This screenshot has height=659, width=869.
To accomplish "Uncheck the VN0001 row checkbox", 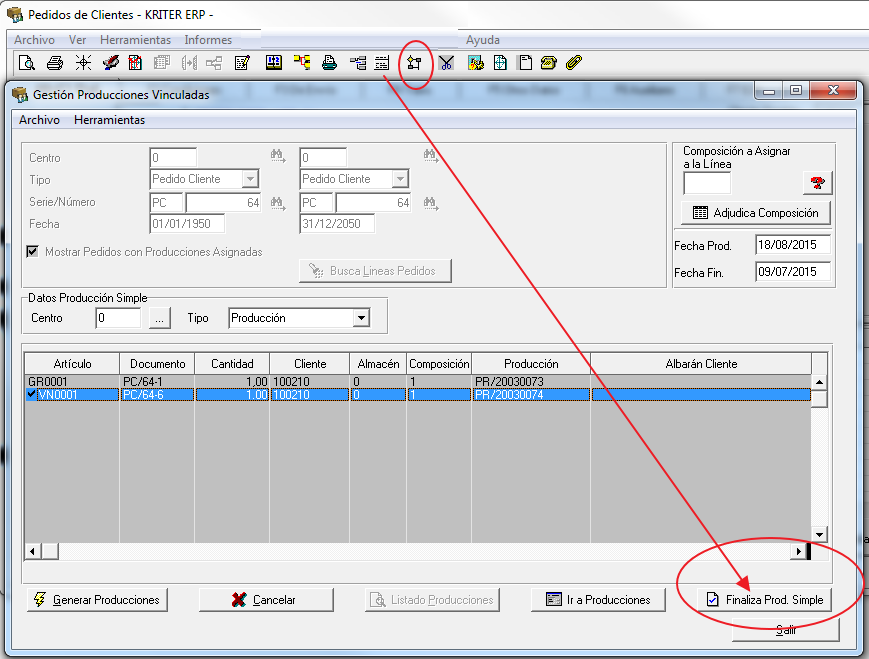I will tap(32, 394).
